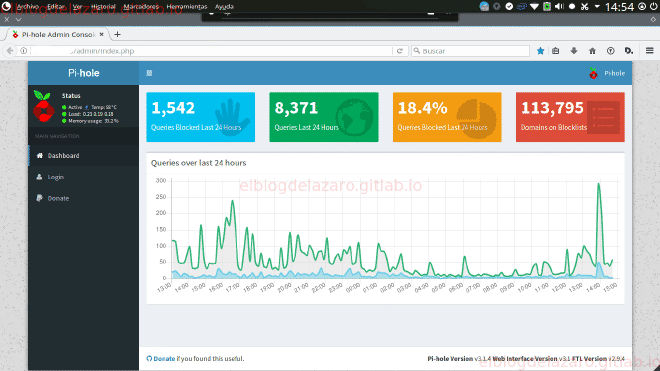Click the 'Active' status text
Viewport: 660px width, 371px height.
tap(75, 107)
